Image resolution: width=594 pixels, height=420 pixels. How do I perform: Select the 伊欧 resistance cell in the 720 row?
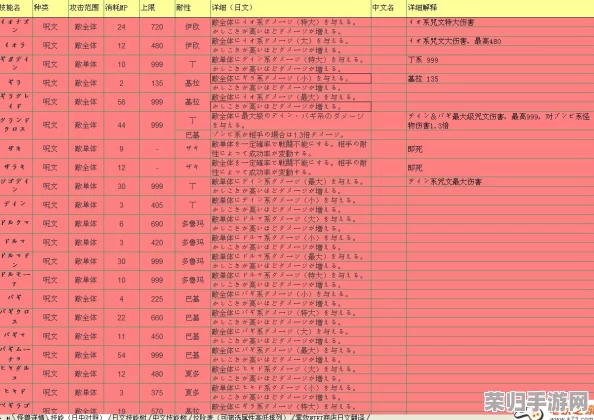(x=192, y=27)
